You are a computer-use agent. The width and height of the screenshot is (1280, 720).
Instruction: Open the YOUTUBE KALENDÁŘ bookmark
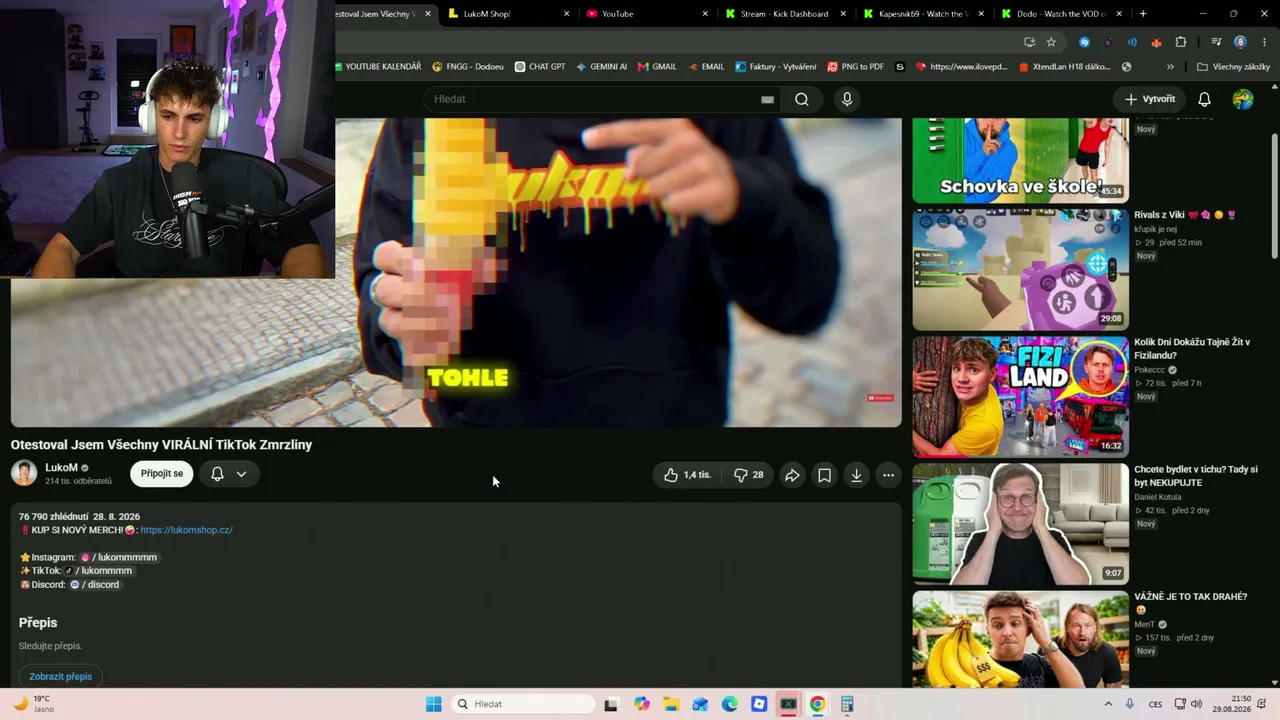tap(377, 67)
